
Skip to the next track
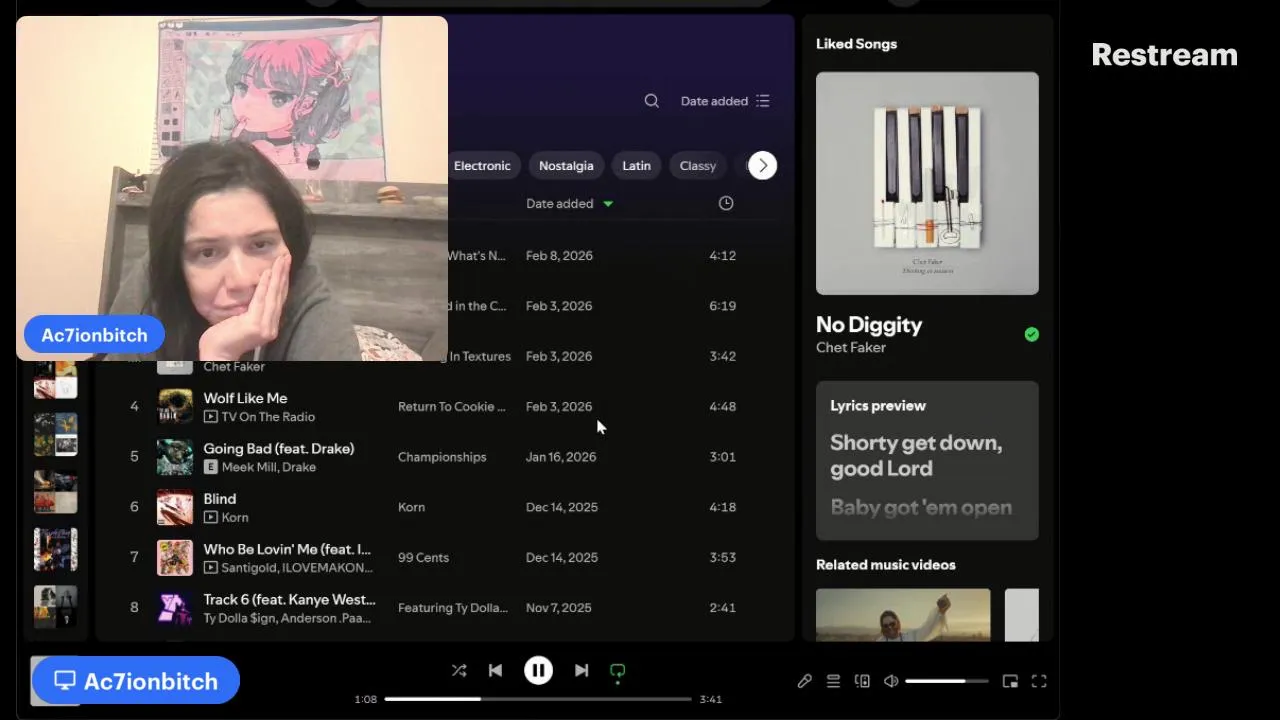[x=581, y=671]
